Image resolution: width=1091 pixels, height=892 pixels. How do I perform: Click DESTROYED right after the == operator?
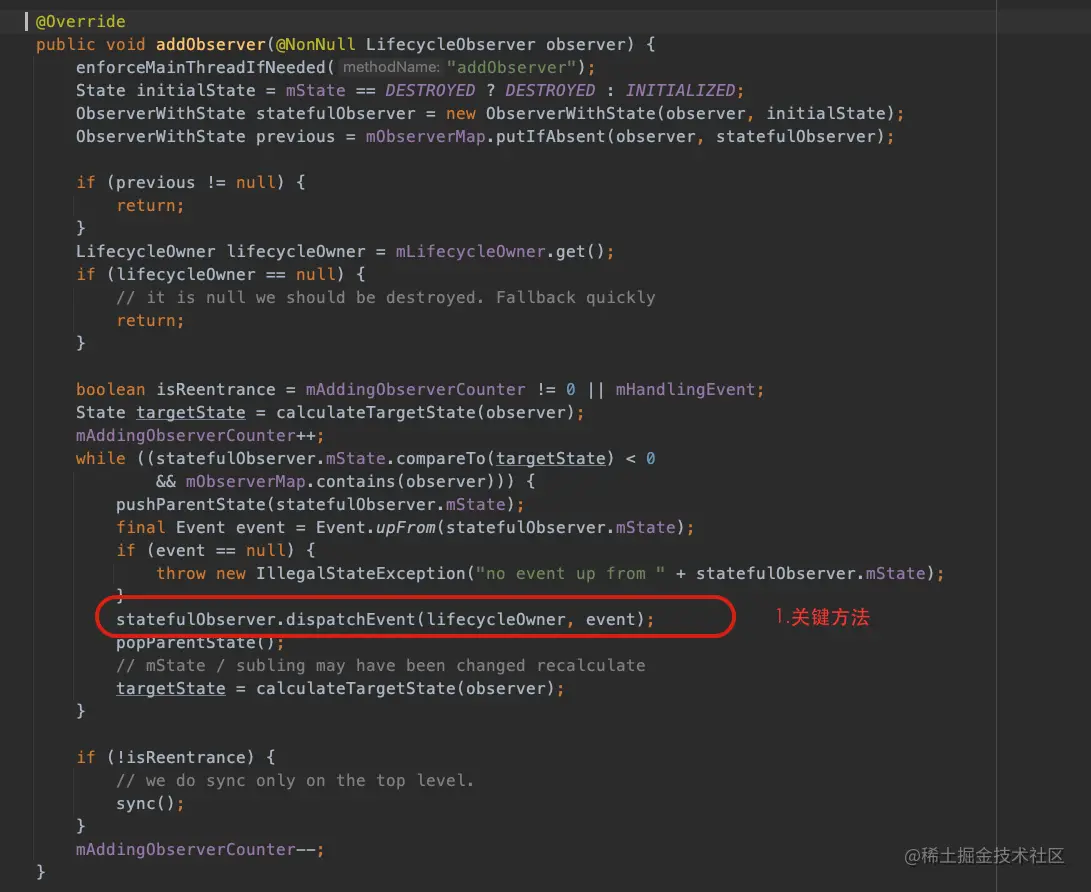[x=430, y=90]
